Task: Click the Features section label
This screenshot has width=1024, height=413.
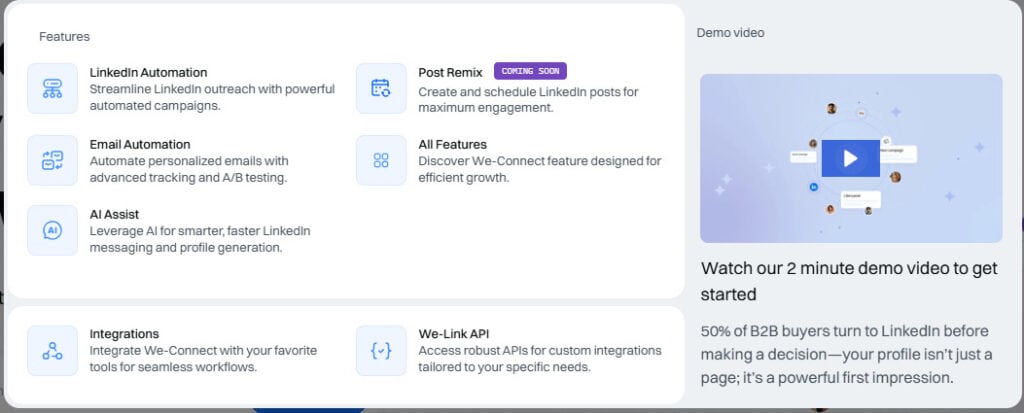Action: tap(64, 37)
